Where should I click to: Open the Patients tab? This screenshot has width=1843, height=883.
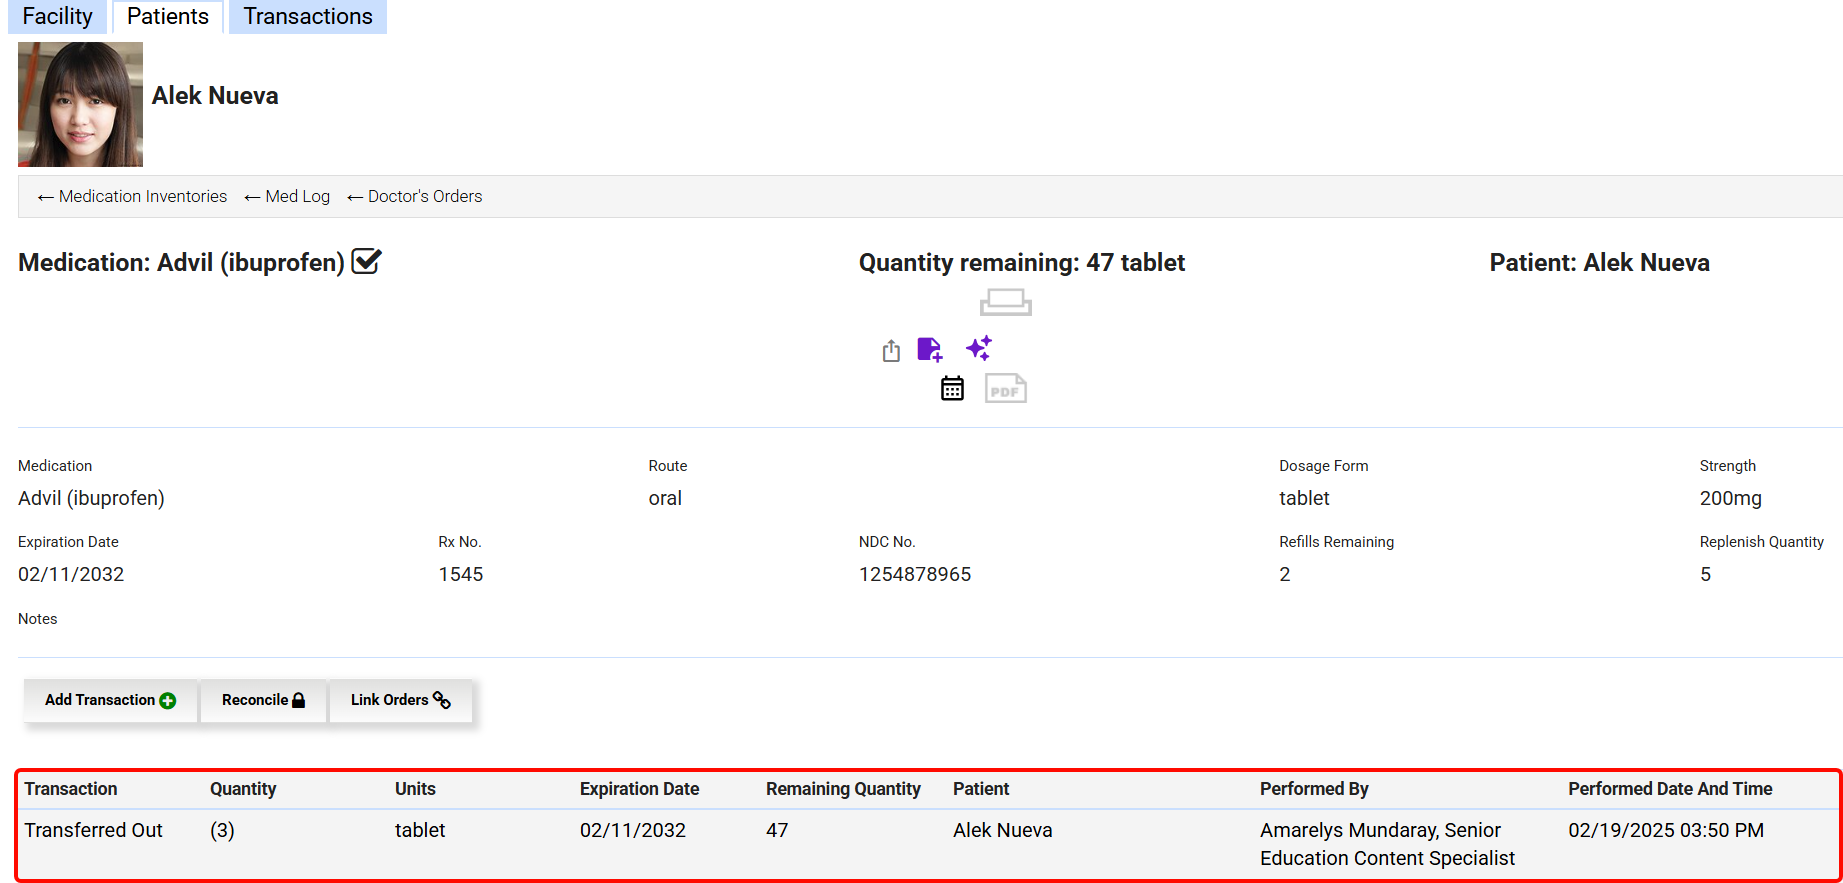(x=167, y=17)
